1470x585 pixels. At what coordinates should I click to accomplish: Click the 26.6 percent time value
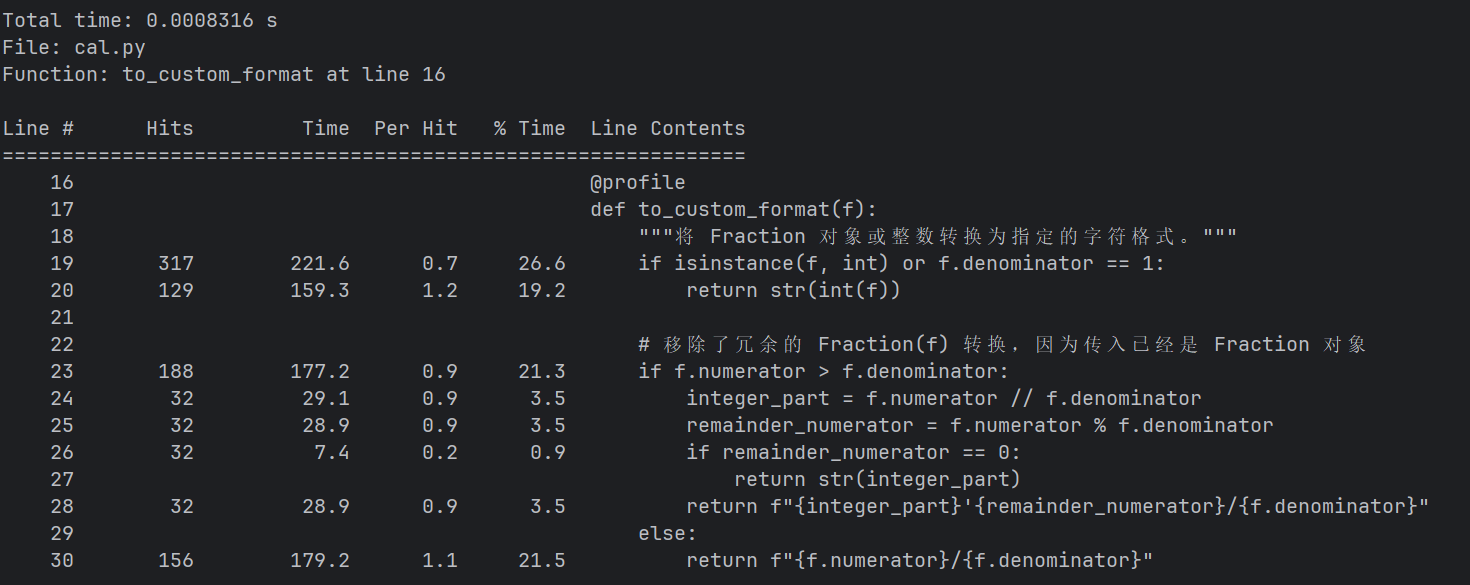point(541,263)
